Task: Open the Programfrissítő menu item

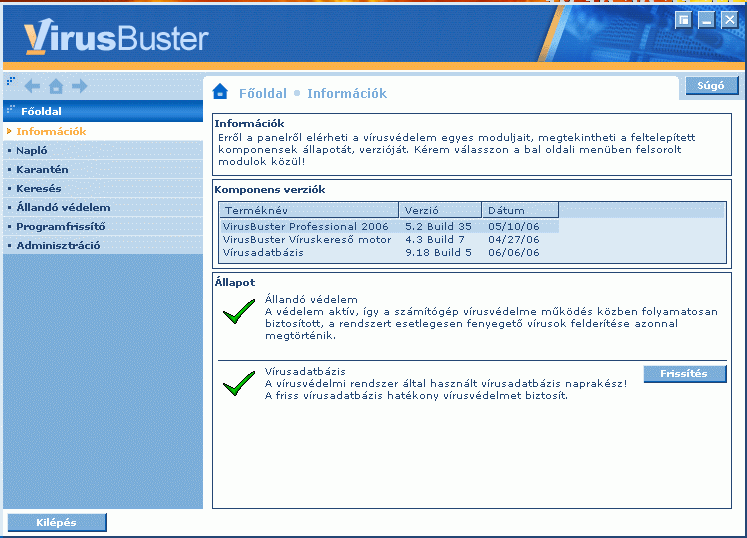Action: click(103, 226)
